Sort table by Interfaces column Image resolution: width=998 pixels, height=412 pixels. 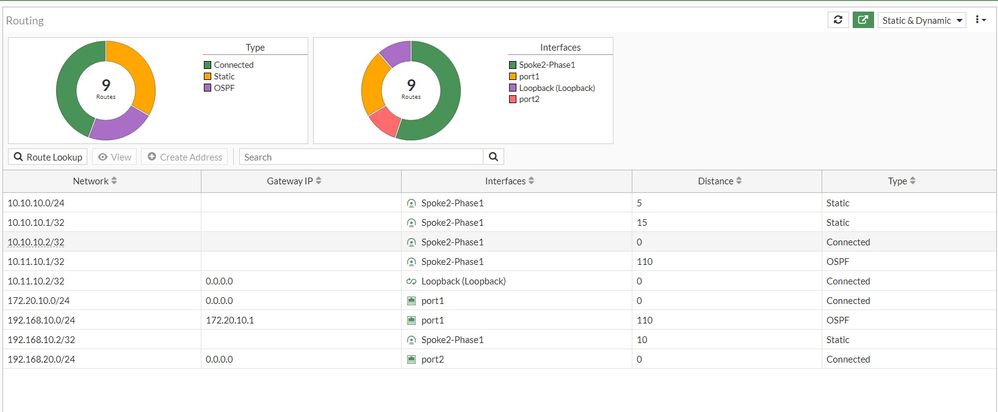point(510,181)
